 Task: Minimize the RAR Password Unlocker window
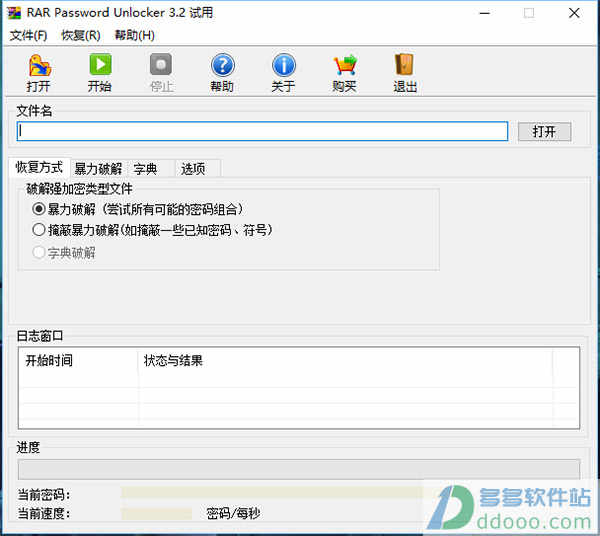[x=485, y=13]
